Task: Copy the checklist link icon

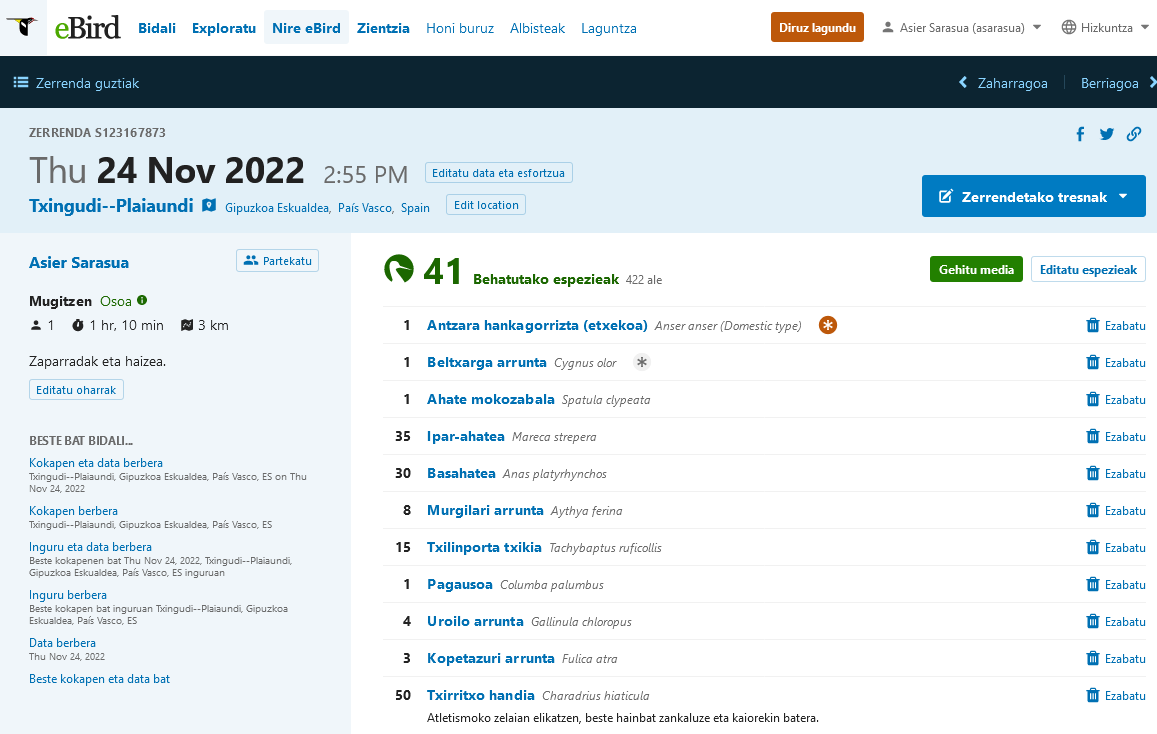Action: coord(1134,133)
